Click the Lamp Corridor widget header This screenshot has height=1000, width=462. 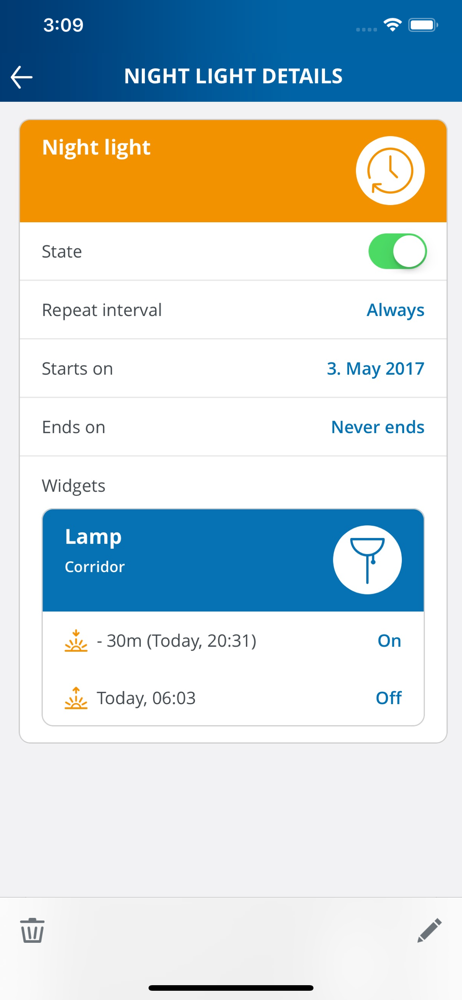point(233,561)
